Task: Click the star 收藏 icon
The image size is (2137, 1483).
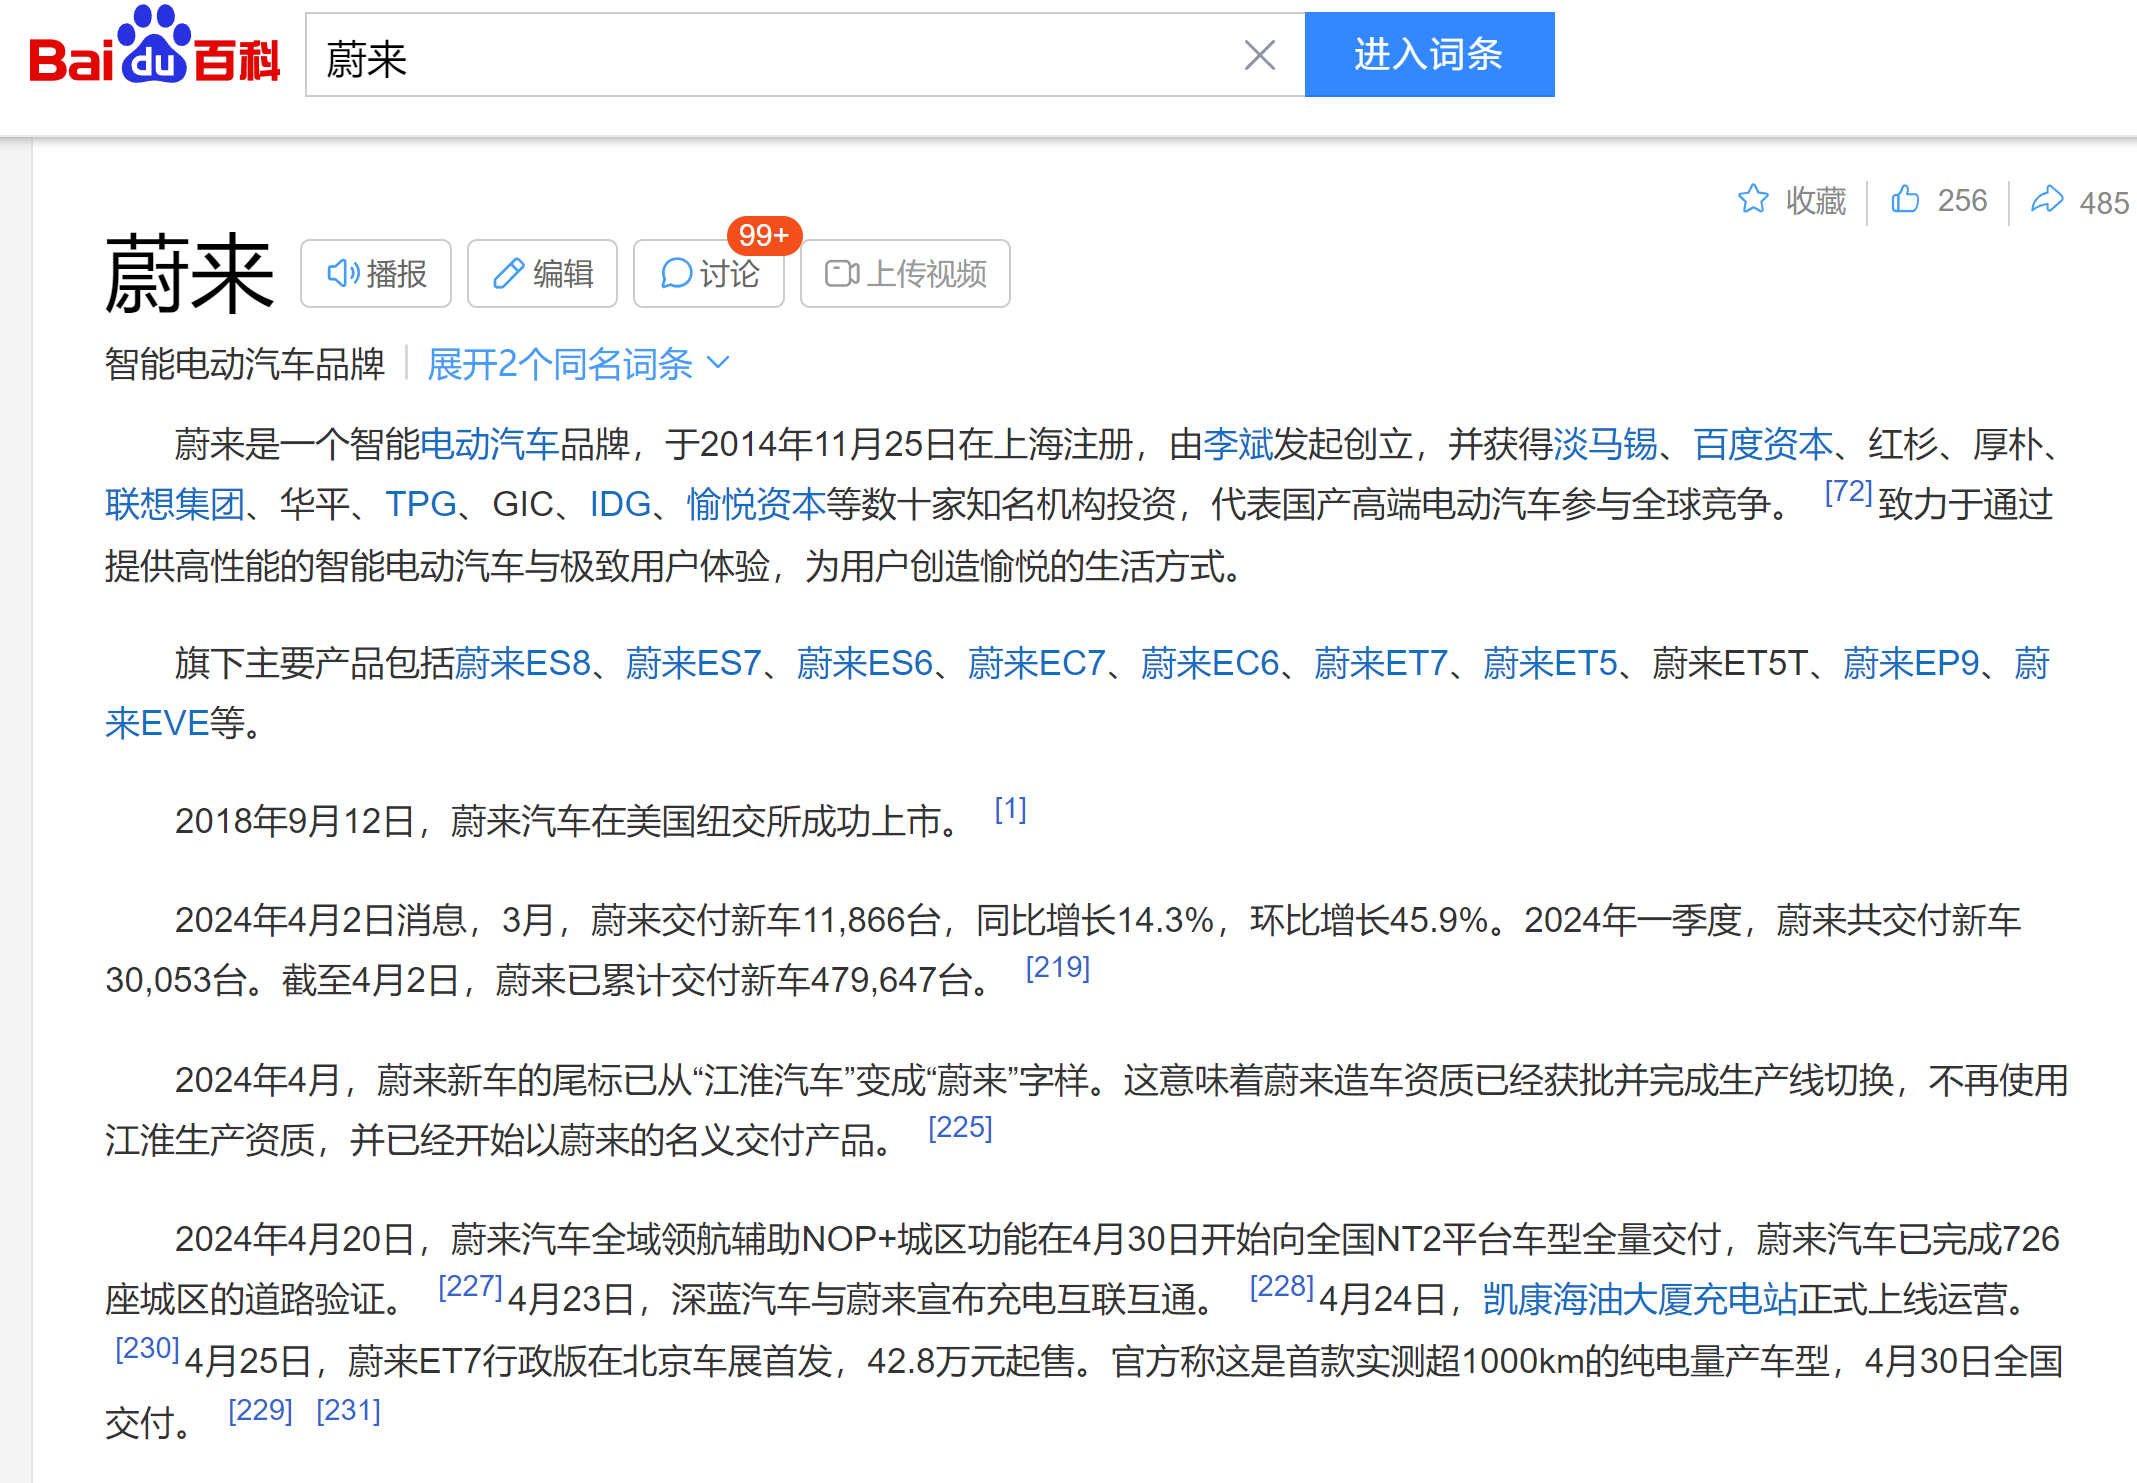Action: coord(1753,200)
